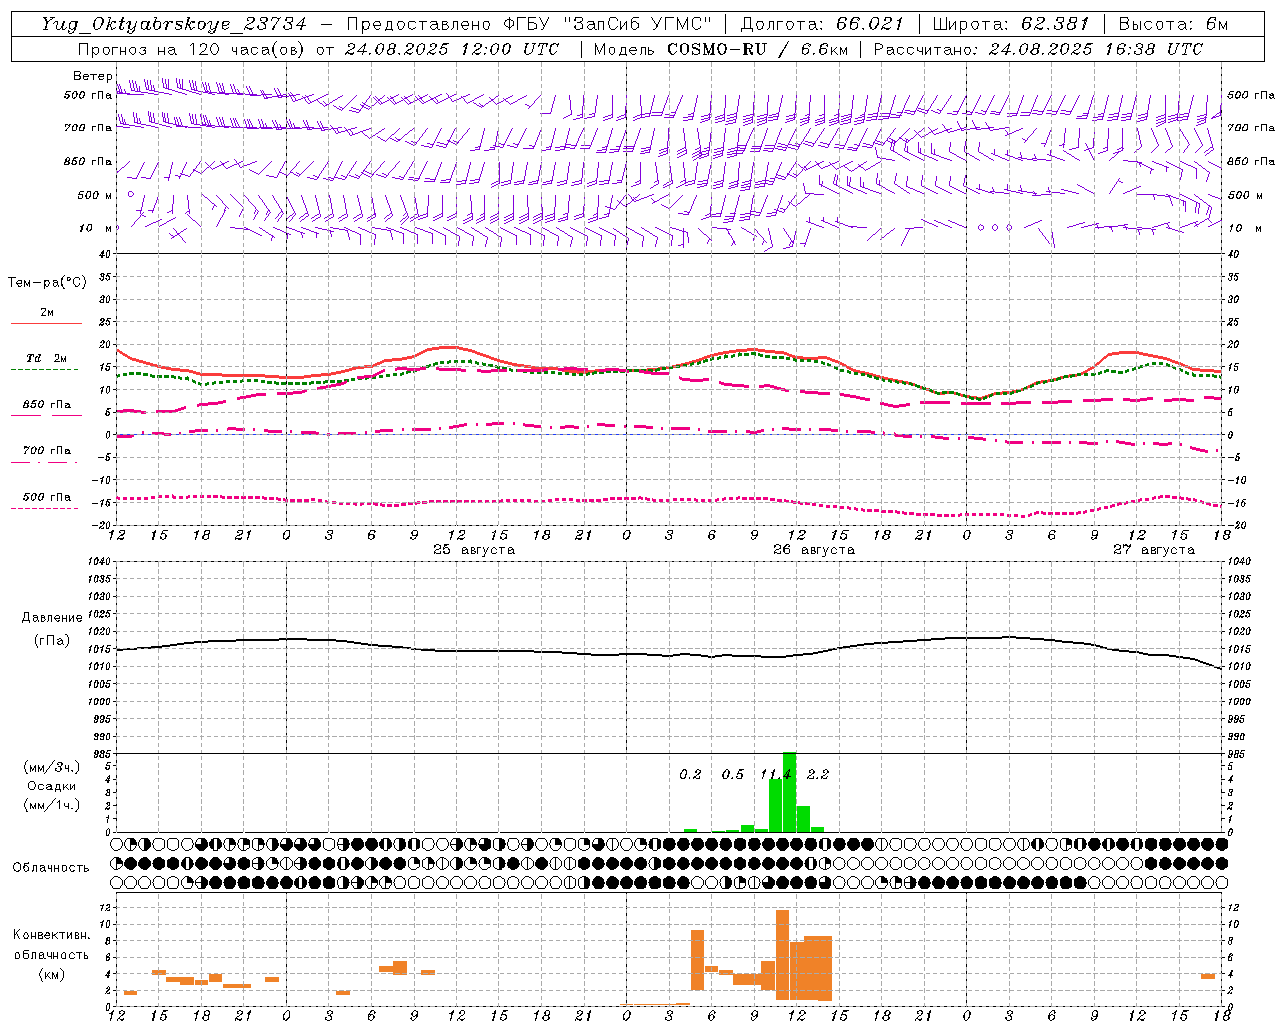Click the (км) unit label for convective cloud
This screenshot has height=1024, width=1280.
pyautogui.click(x=52, y=974)
